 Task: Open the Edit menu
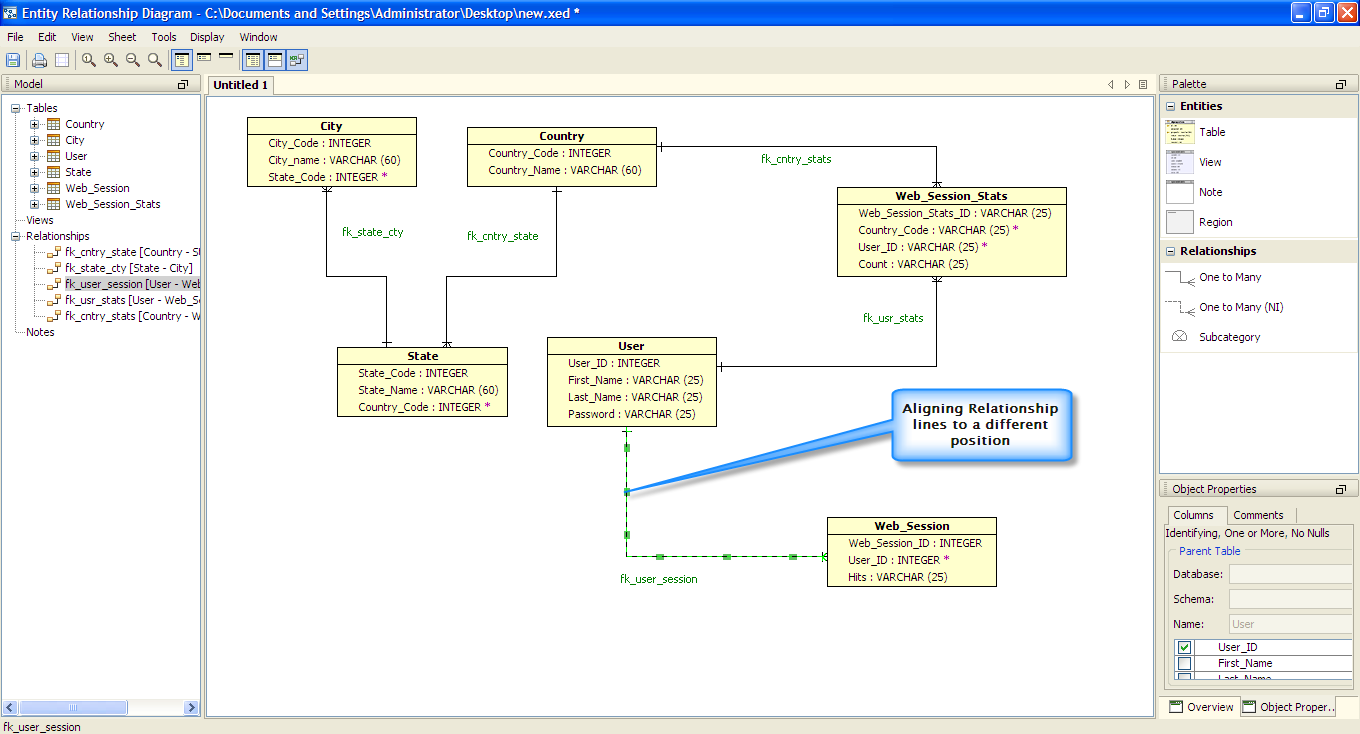pyautogui.click(x=47, y=37)
